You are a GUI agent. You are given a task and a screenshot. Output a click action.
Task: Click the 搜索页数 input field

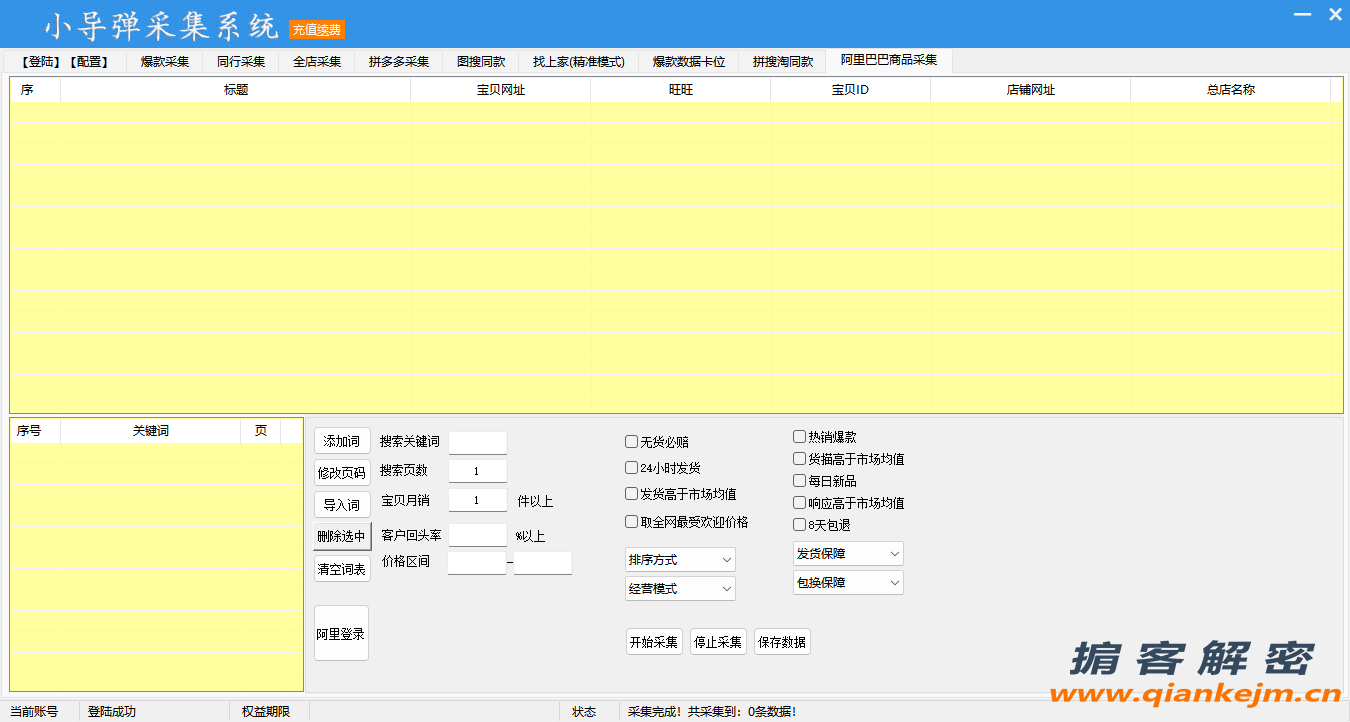coord(477,471)
